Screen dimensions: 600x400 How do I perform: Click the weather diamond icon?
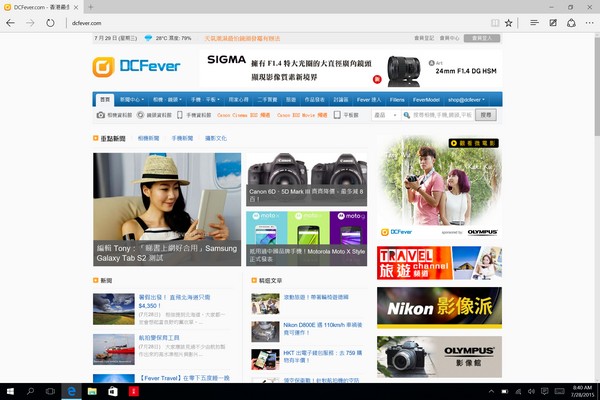[148, 38]
